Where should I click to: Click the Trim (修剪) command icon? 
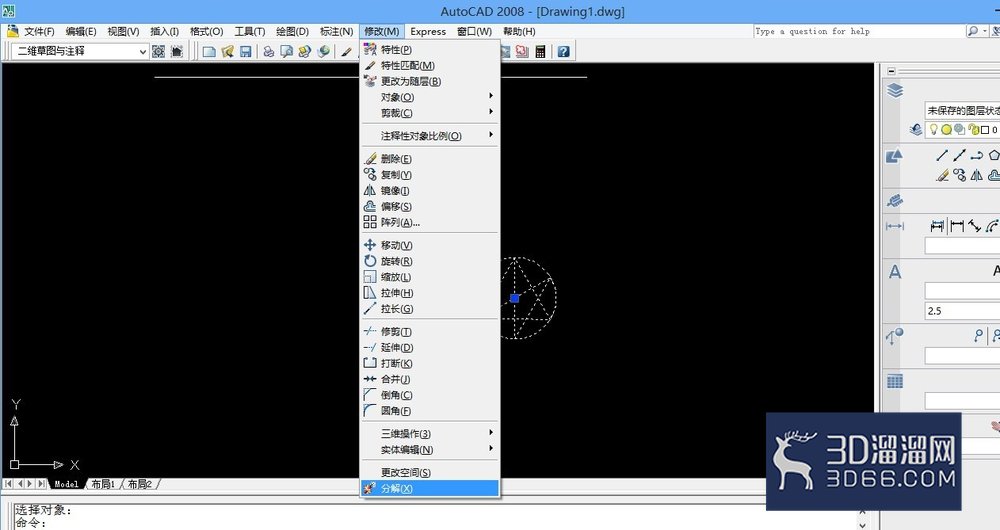(x=370, y=332)
